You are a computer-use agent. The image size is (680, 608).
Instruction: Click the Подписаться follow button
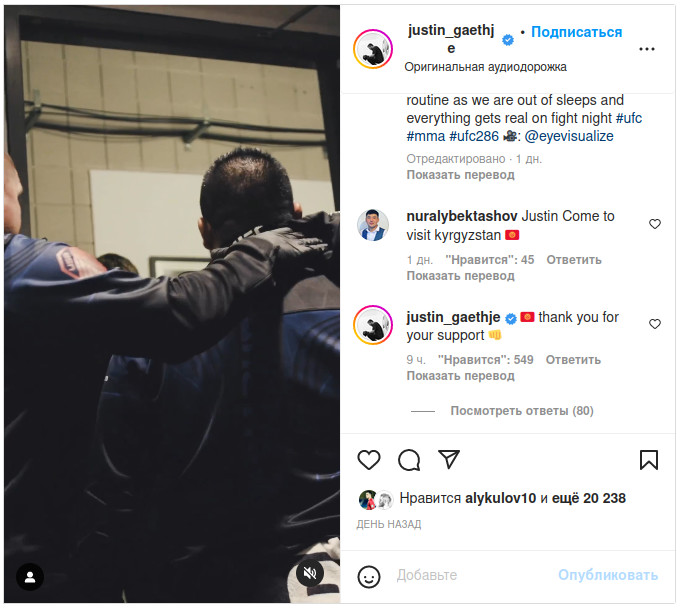576,32
